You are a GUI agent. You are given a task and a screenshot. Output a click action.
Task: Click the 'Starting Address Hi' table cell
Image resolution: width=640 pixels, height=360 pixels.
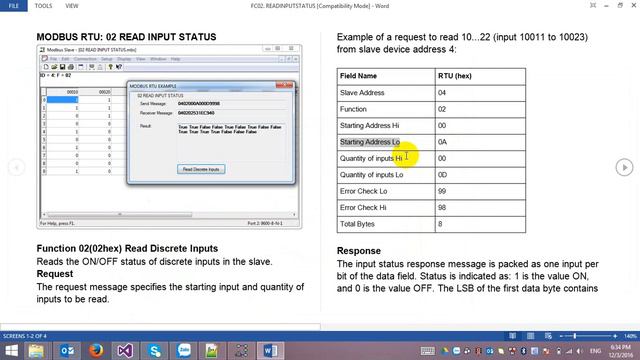[386, 125]
